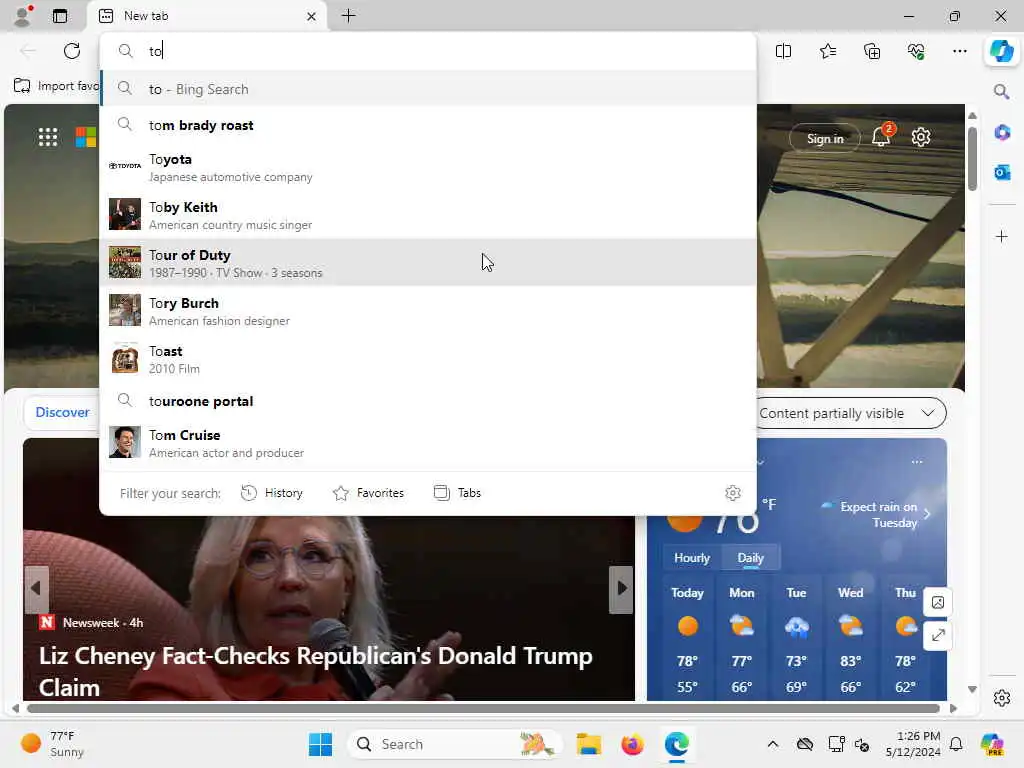Go to the previous news story arrow
Viewport: 1024px width, 768px height.
pos(36,589)
